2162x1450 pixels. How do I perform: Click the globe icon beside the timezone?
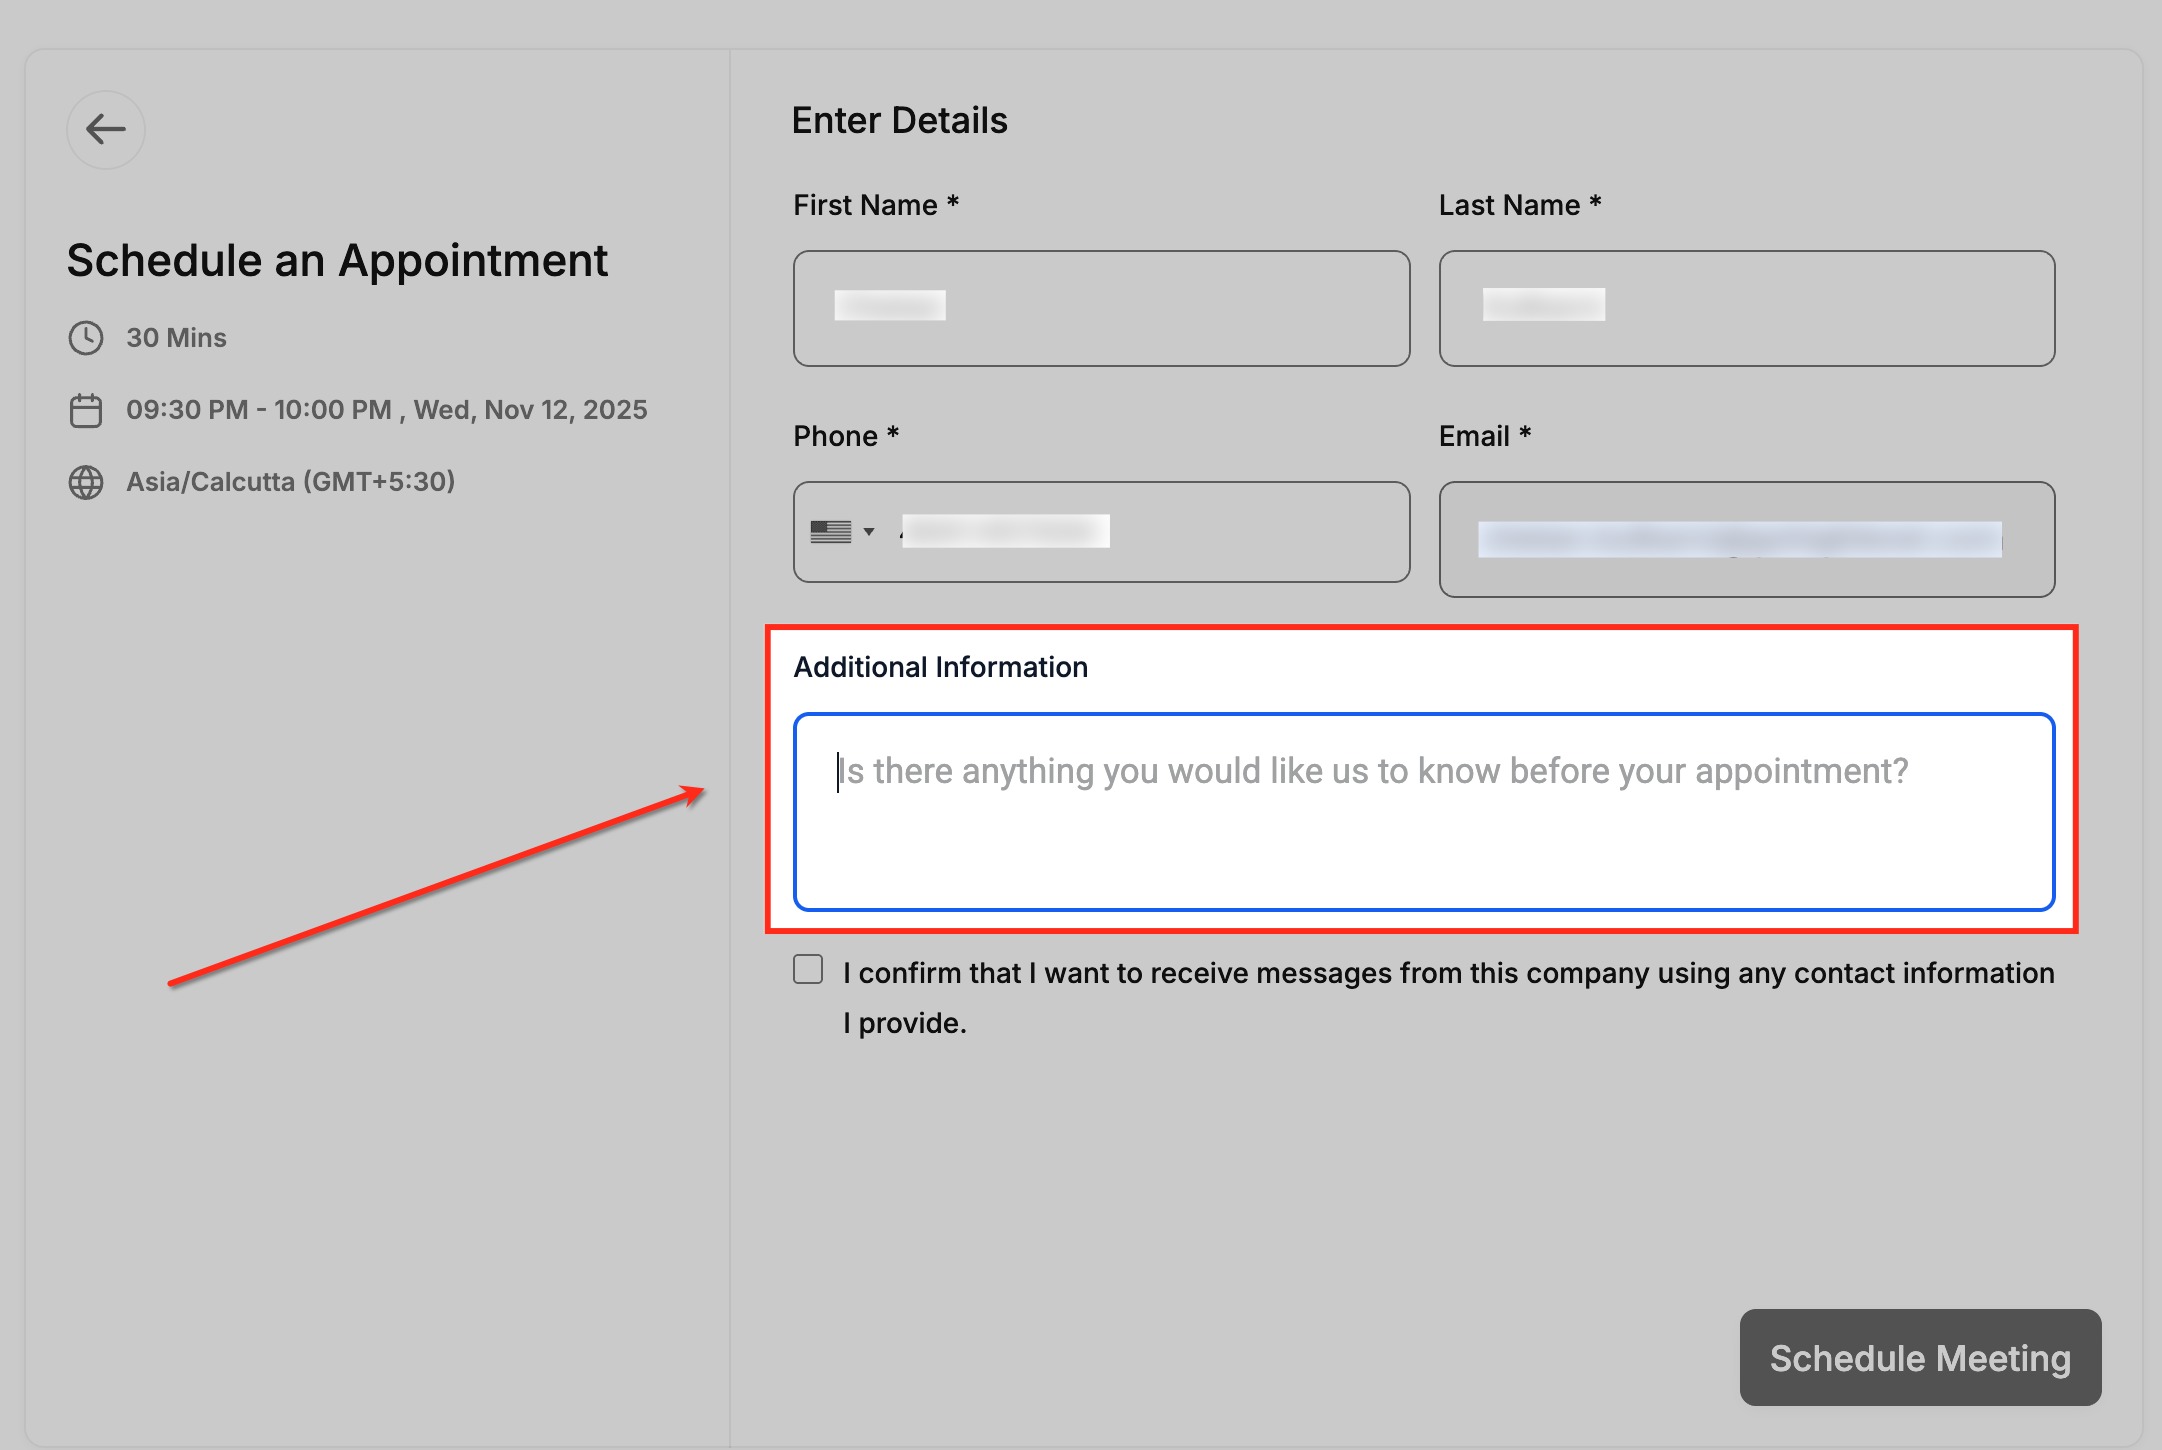86,482
